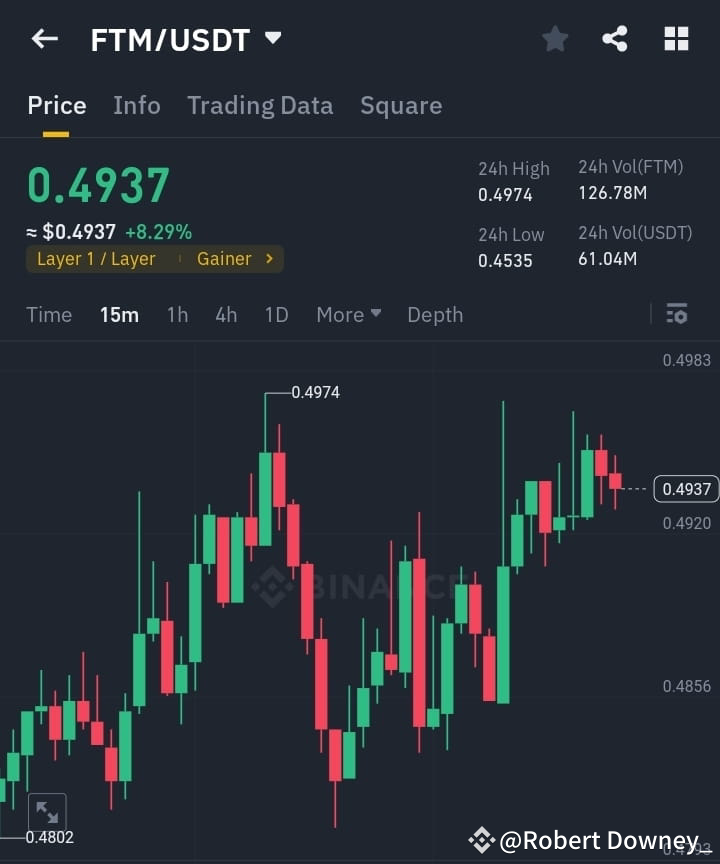Viewport: 720px width, 864px height.
Task: Switch chart to 1D interval
Action: (x=275, y=314)
